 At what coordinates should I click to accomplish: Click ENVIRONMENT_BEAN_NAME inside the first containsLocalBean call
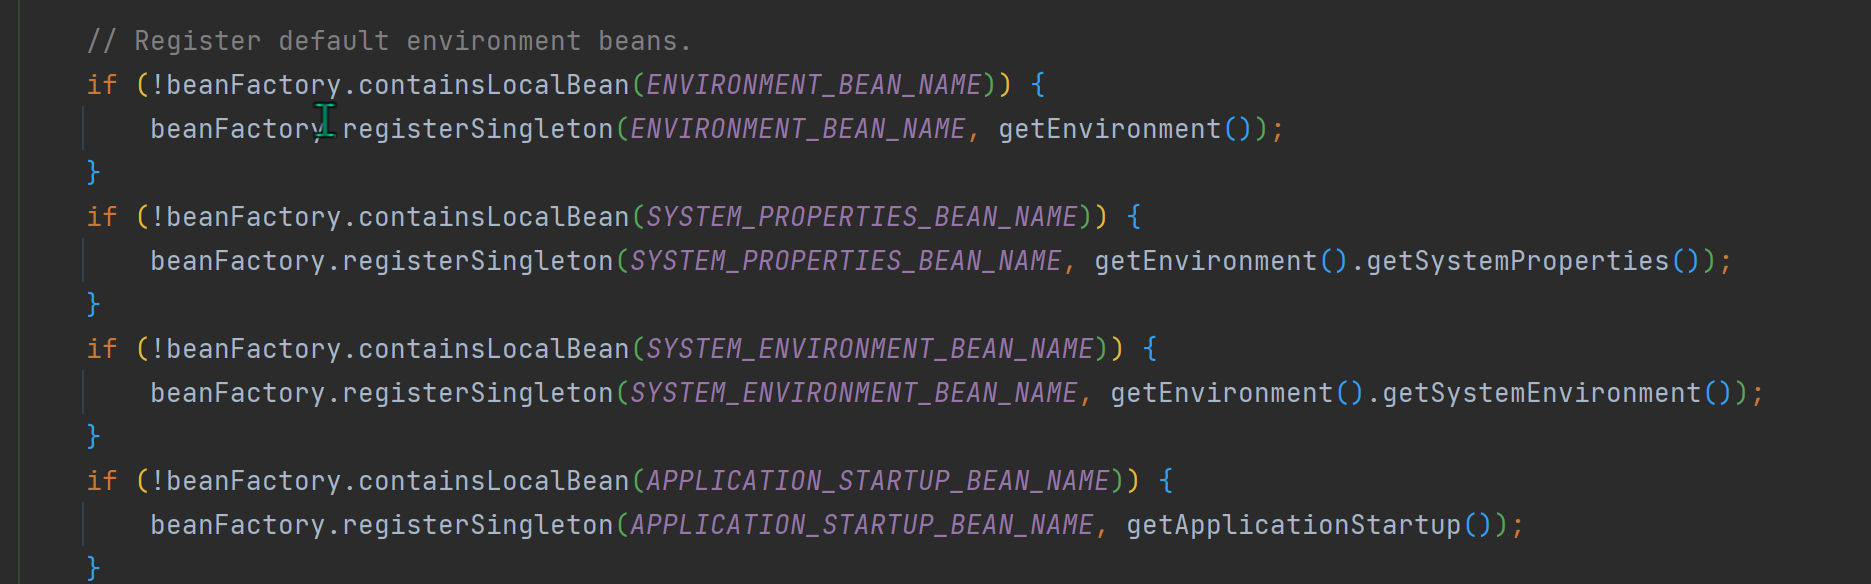point(814,85)
